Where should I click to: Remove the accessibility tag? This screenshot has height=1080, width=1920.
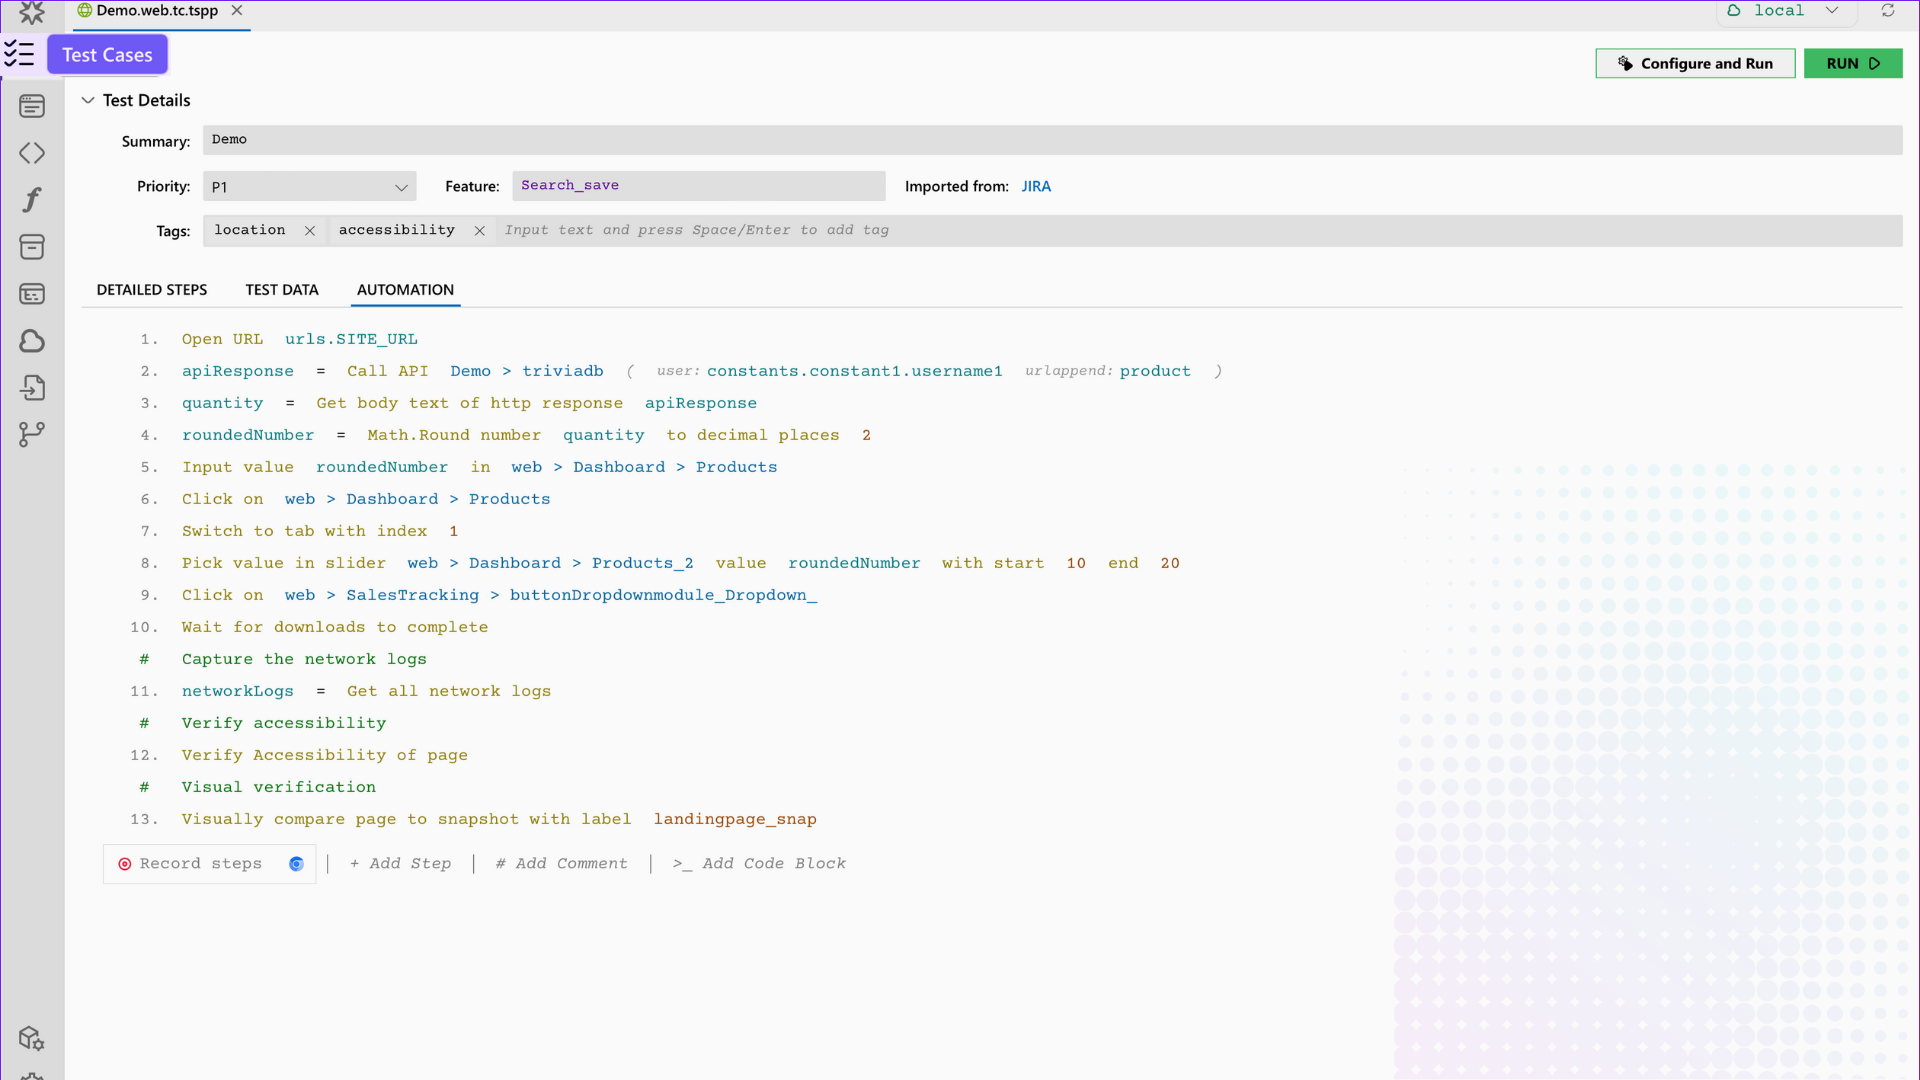tap(480, 231)
